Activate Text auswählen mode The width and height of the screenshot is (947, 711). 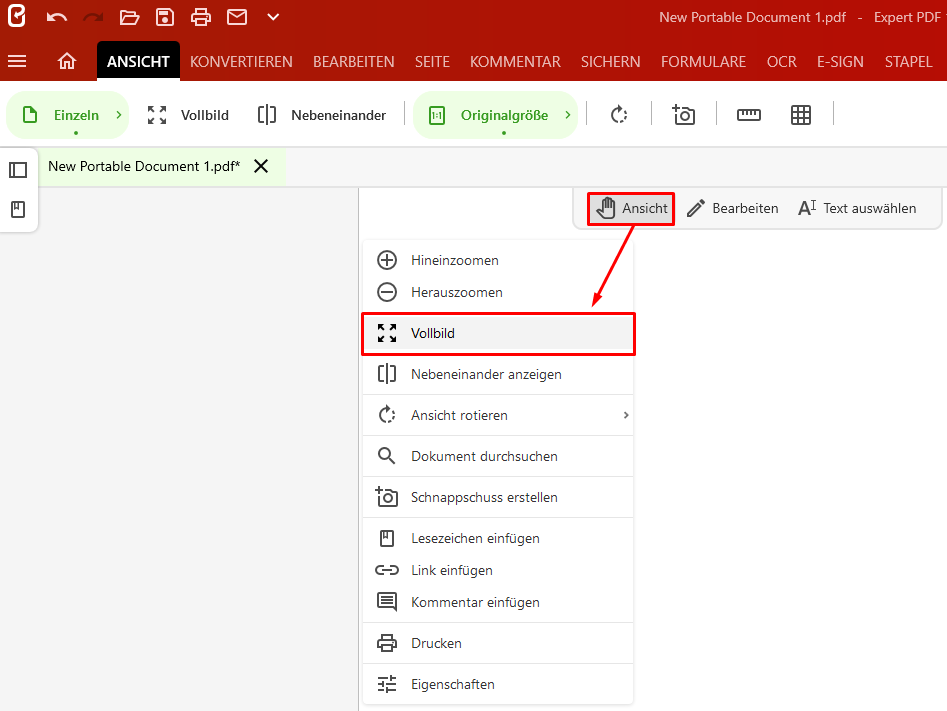pyautogui.click(x=857, y=208)
